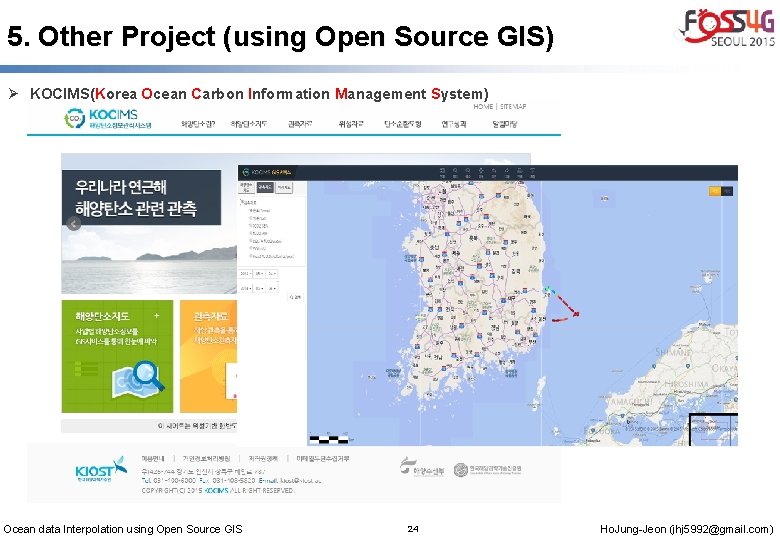
Task: Open the 저작권정책 footer link
Action: point(263,458)
